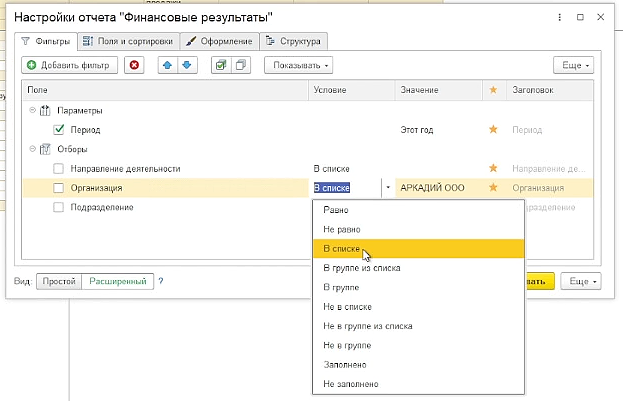Image resolution: width=623 pixels, height=401 pixels.
Task: Click the Параметры group icon
Action: 45,110
